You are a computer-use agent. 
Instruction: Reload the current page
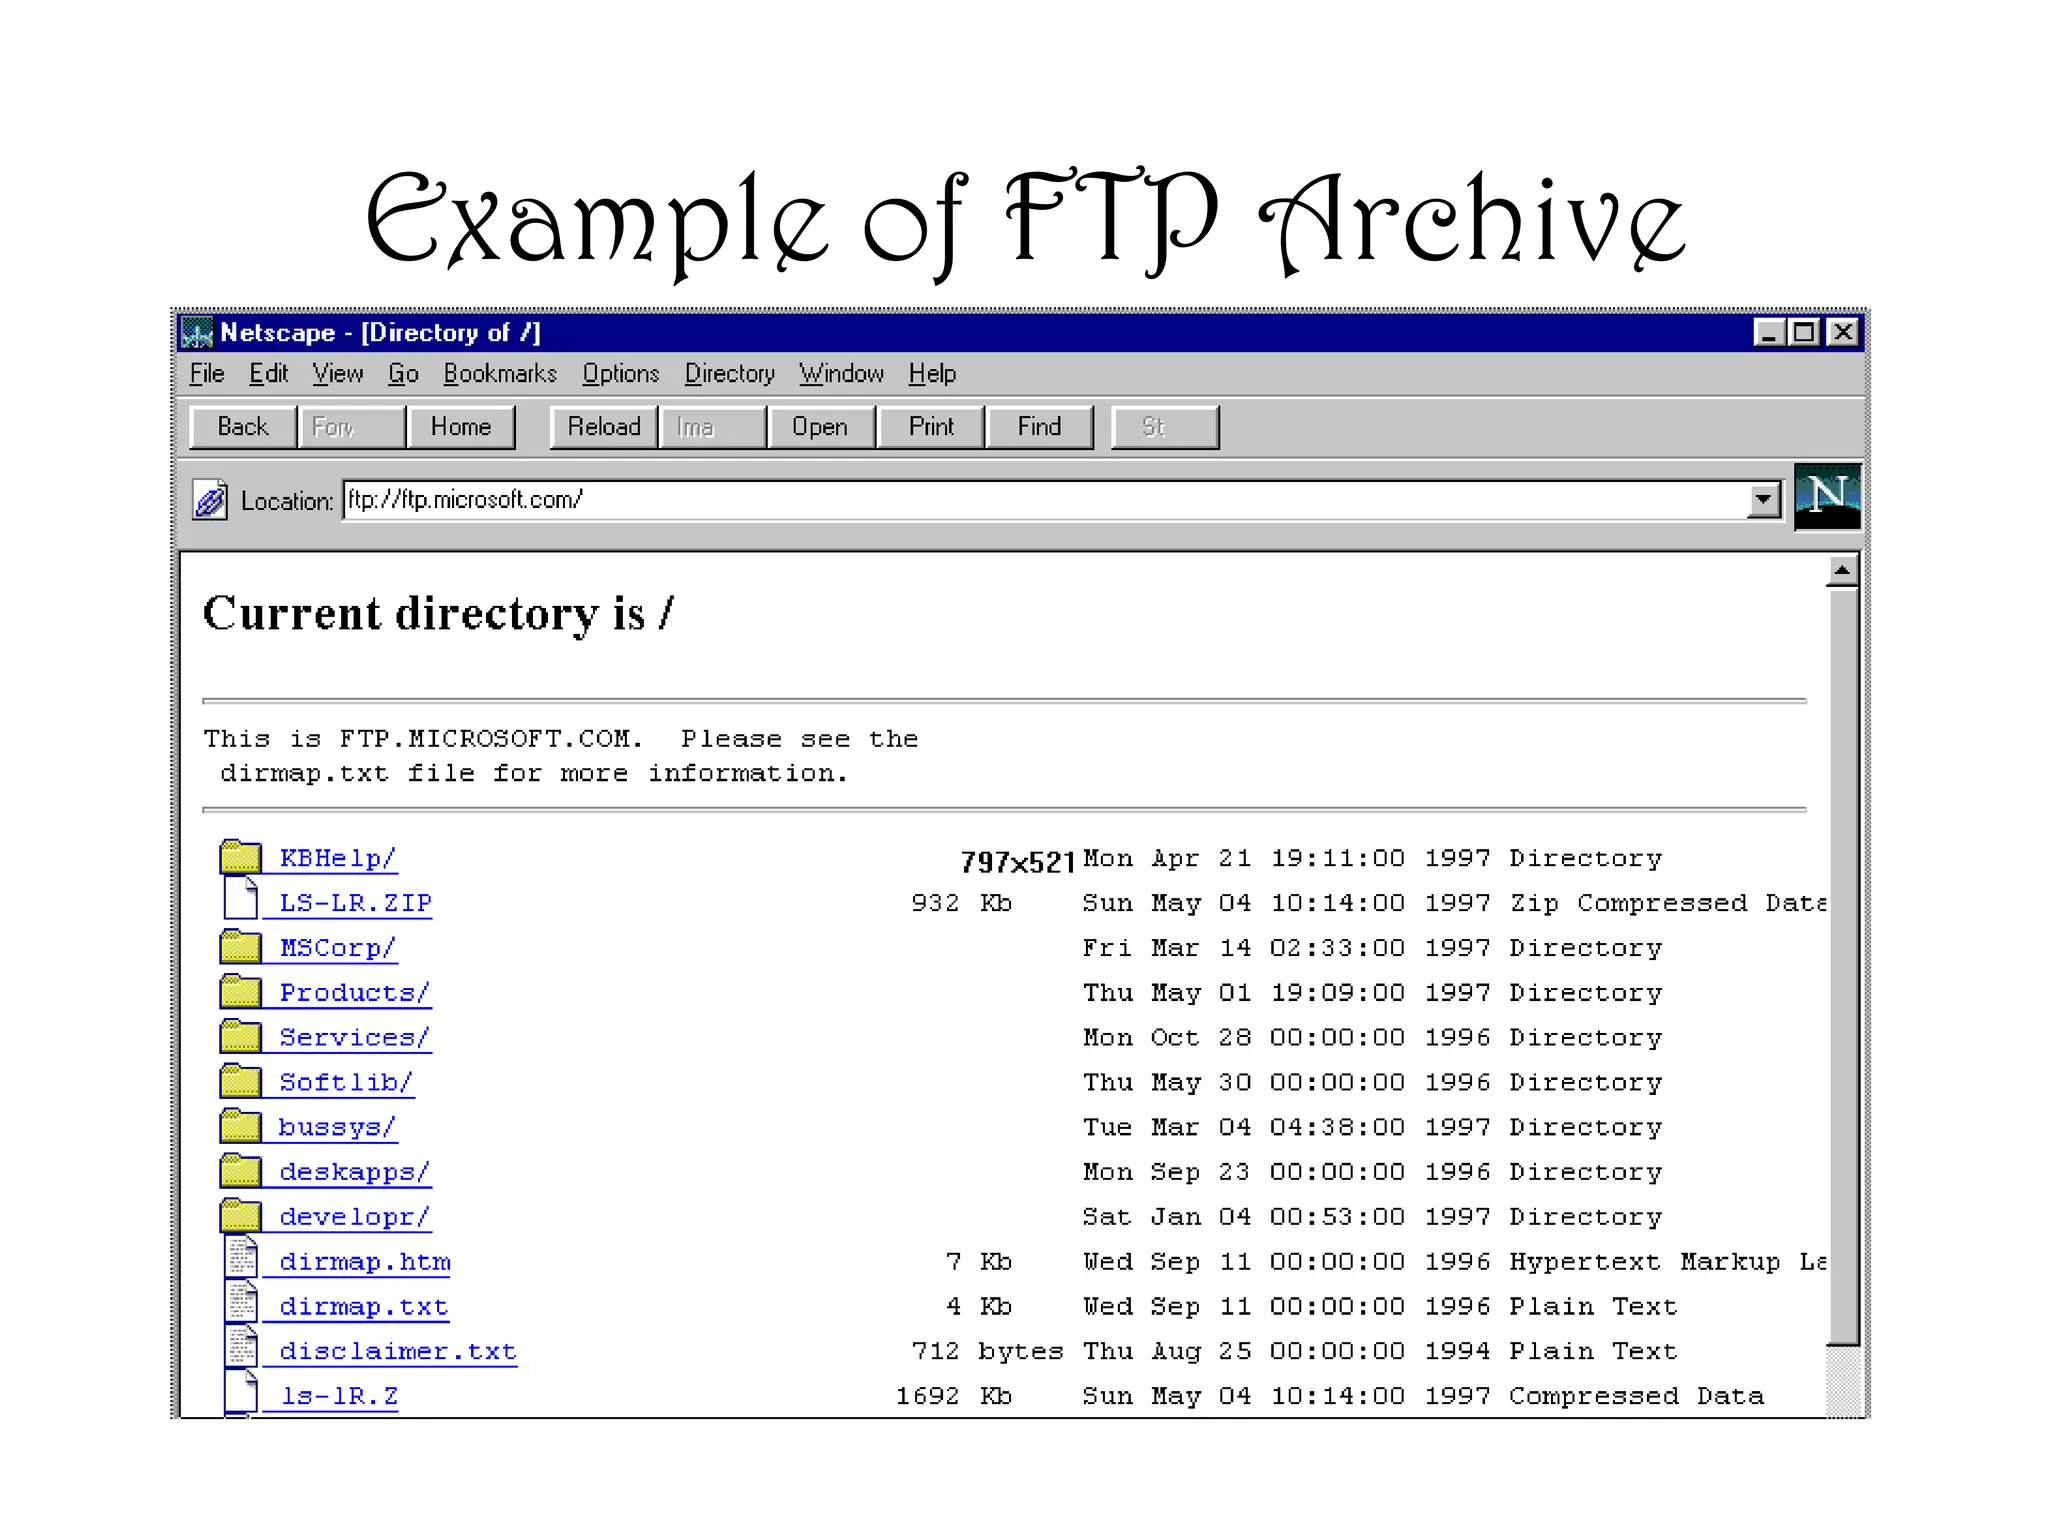click(x=604, y=427)
